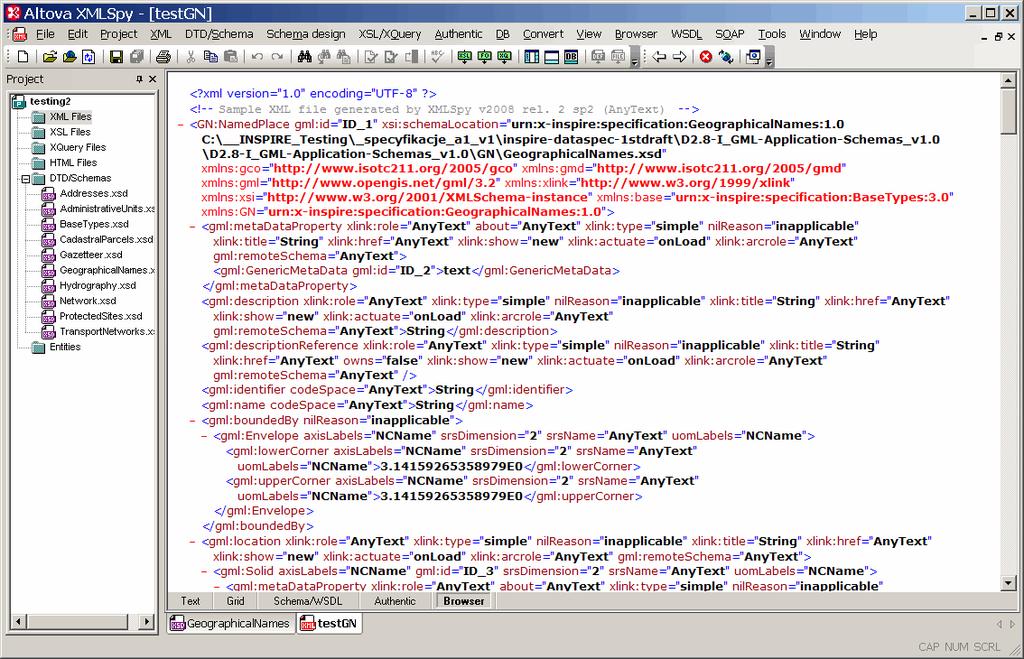1024x659 pixels.
Task: Click the document scrollbar down arrow
Action: coord(1008,584)
